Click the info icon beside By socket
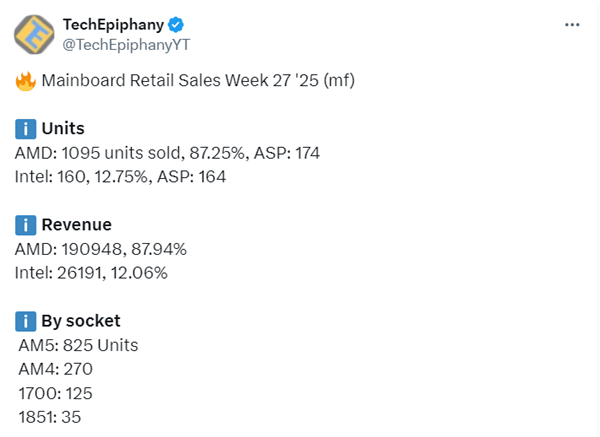The height and width of the screenshot is (437, 600). click(25, 321)
